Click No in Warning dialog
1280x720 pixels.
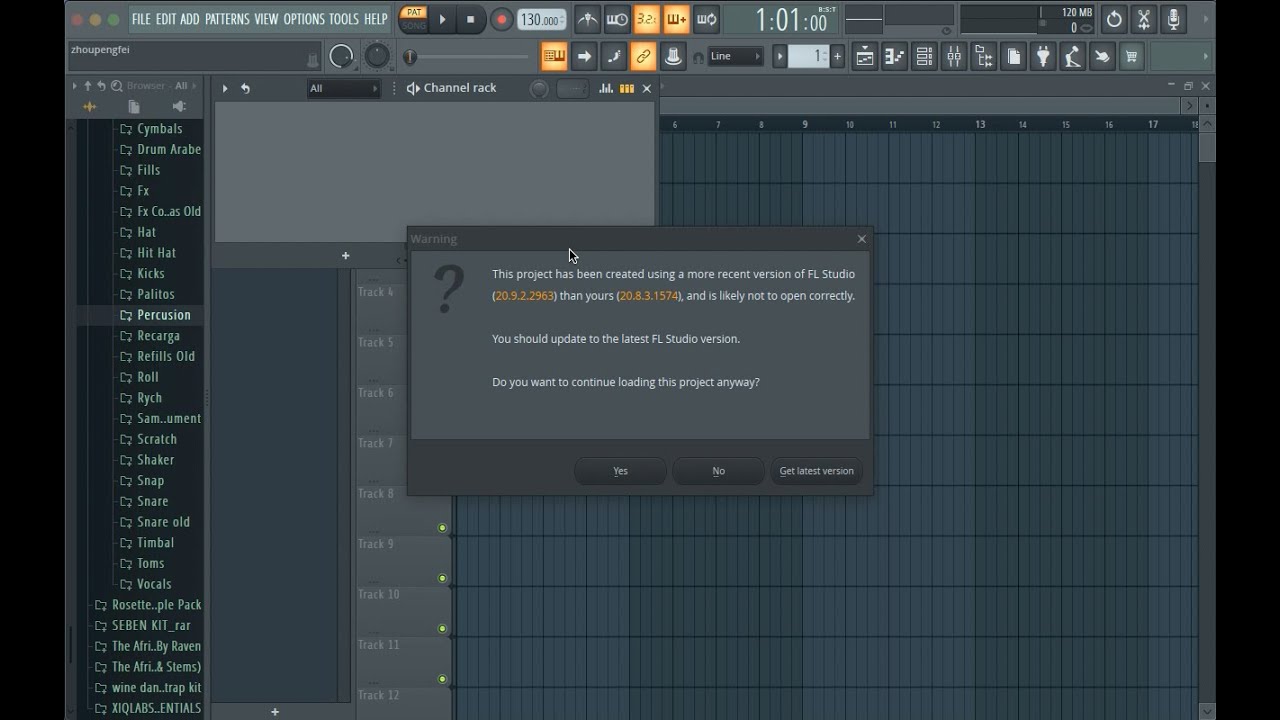click(x=718, y=471)
